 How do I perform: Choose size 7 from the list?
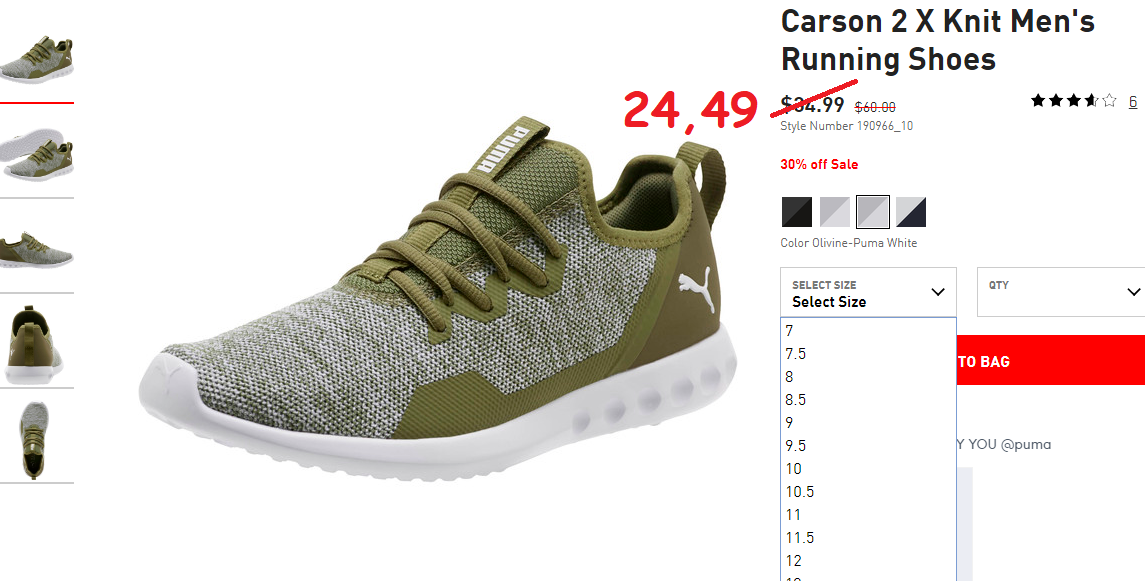tap(868, 331)
